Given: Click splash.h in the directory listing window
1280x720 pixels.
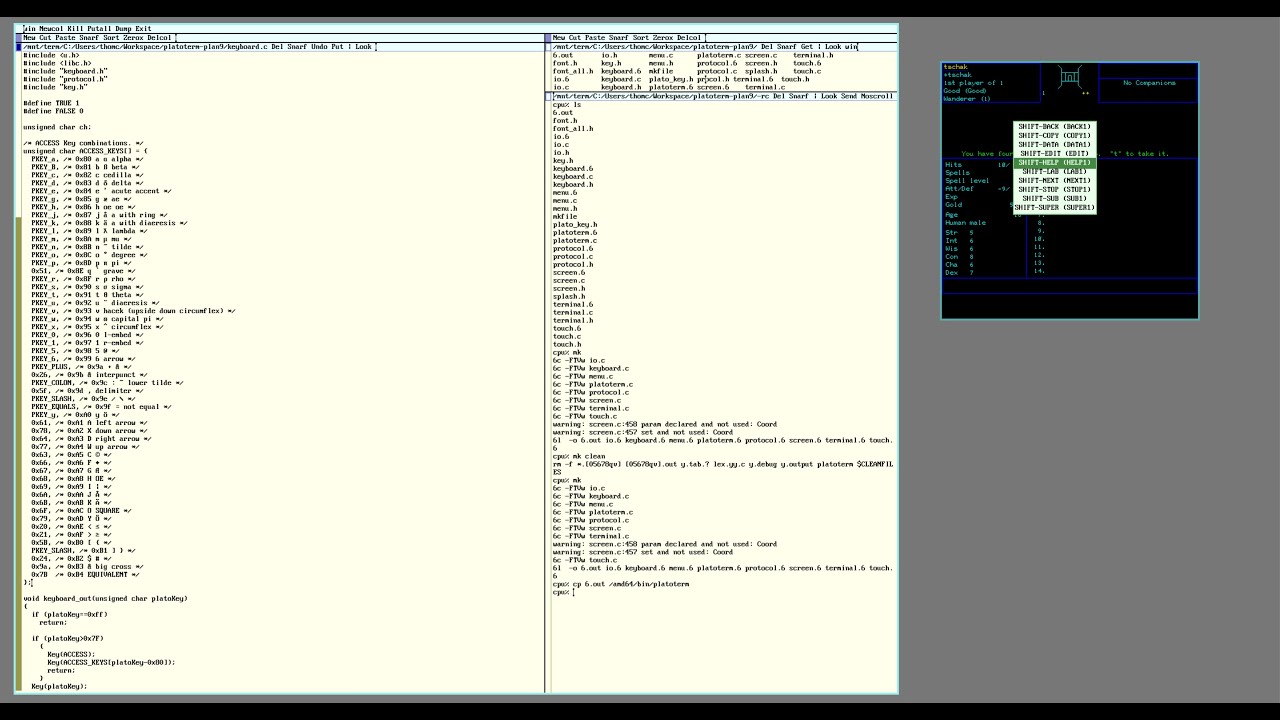Looking at the screenshot, I should 761,71.
